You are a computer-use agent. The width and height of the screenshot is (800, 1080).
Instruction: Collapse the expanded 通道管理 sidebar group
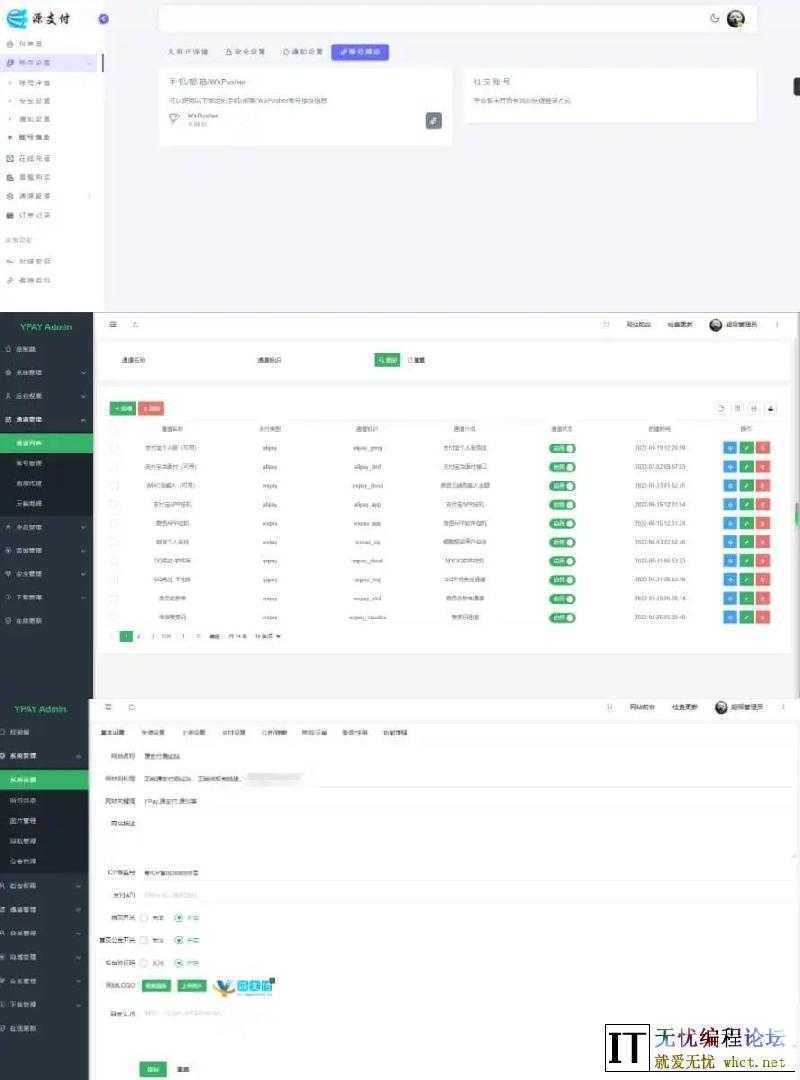coord(46,419)
